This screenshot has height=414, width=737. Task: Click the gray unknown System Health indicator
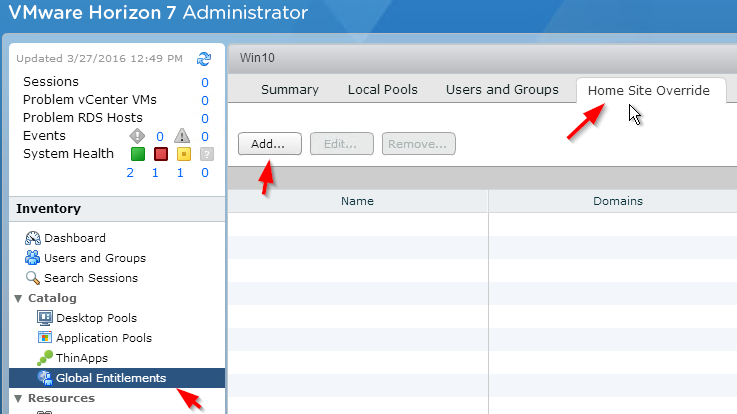207,154
